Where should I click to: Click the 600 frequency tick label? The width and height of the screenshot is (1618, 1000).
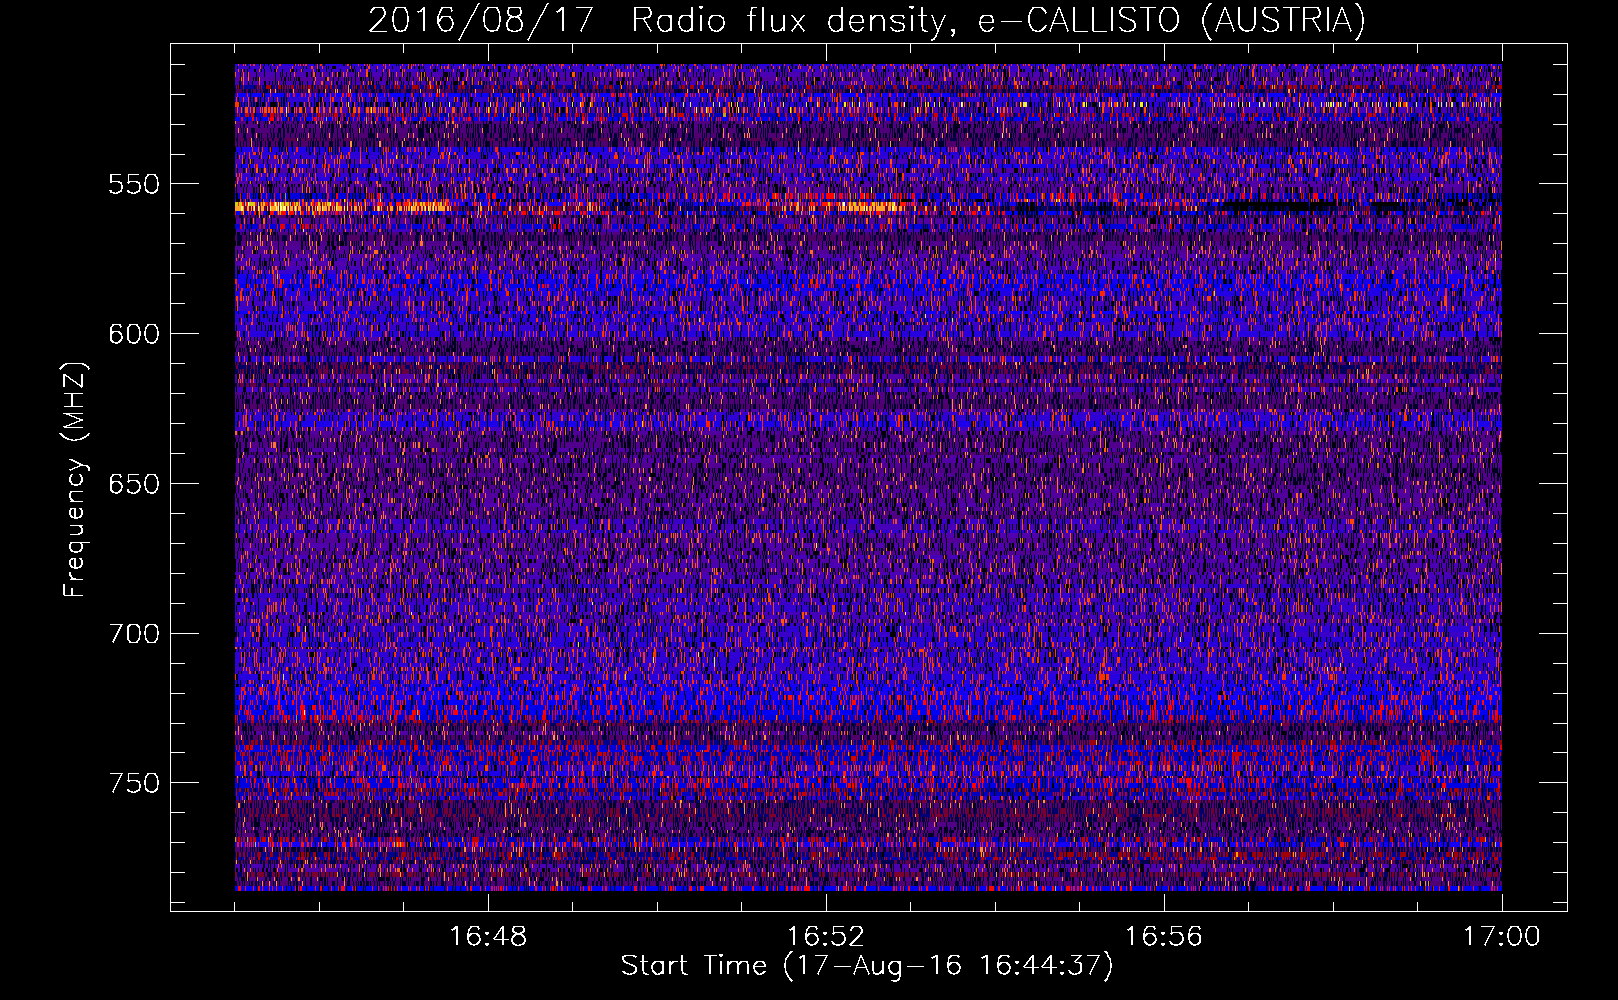point(134,334)
